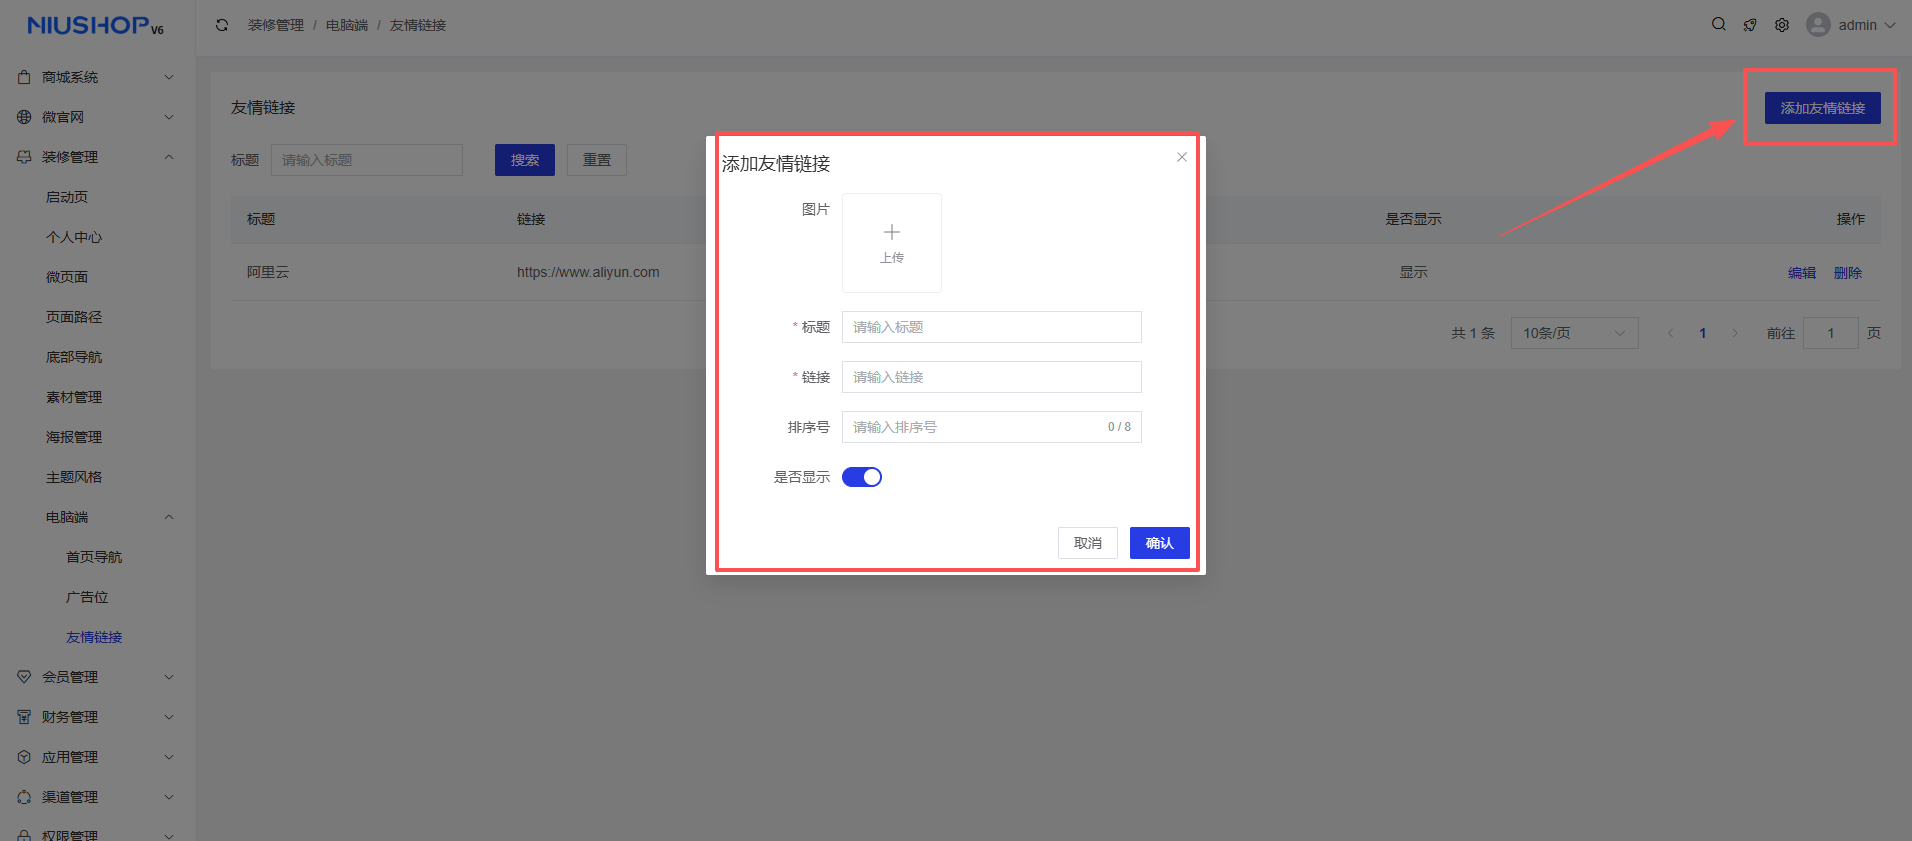The width and height of the screenshot is (1912, 841).
Task: Focus the 排序号 input field
Action: coord(992,427)
